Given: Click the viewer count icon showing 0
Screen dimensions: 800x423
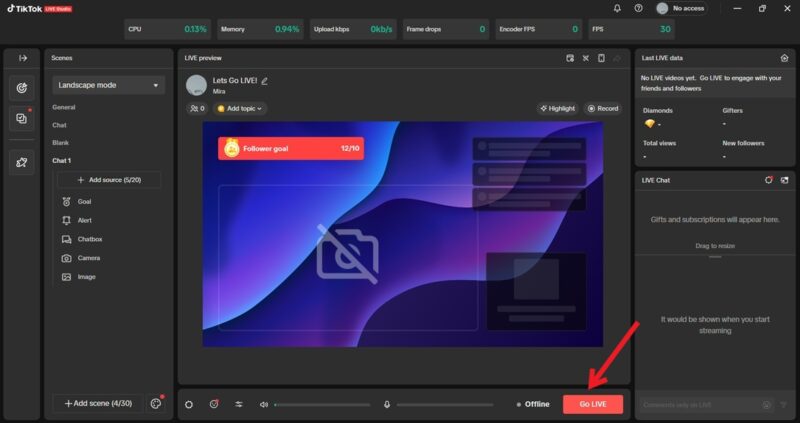Looking at the screenshot, I should (197, 108).
